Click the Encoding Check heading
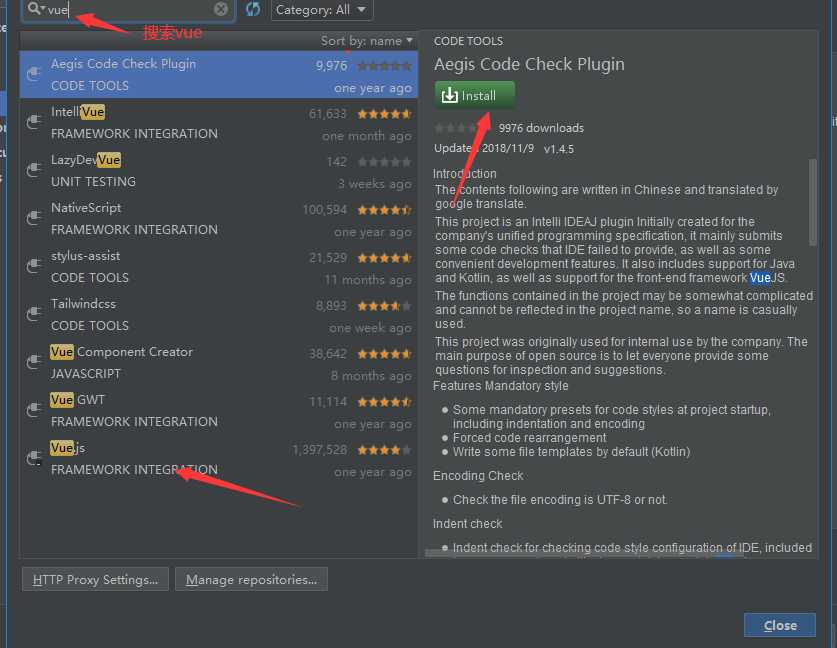 pyautogui.click(x=478, y=476)
